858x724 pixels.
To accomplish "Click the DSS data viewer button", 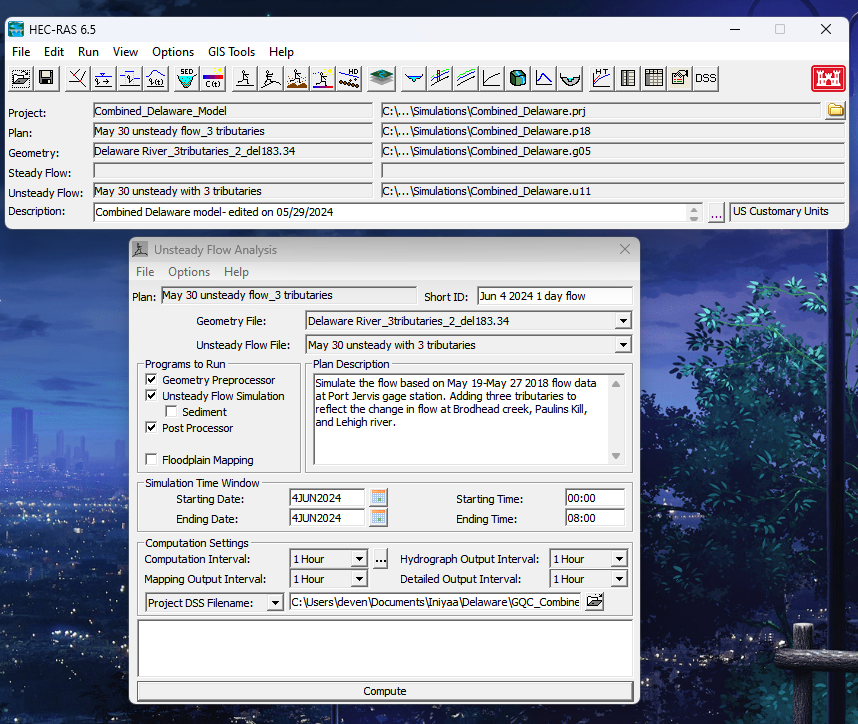I will pyautogui.click(x=706, y=78).
